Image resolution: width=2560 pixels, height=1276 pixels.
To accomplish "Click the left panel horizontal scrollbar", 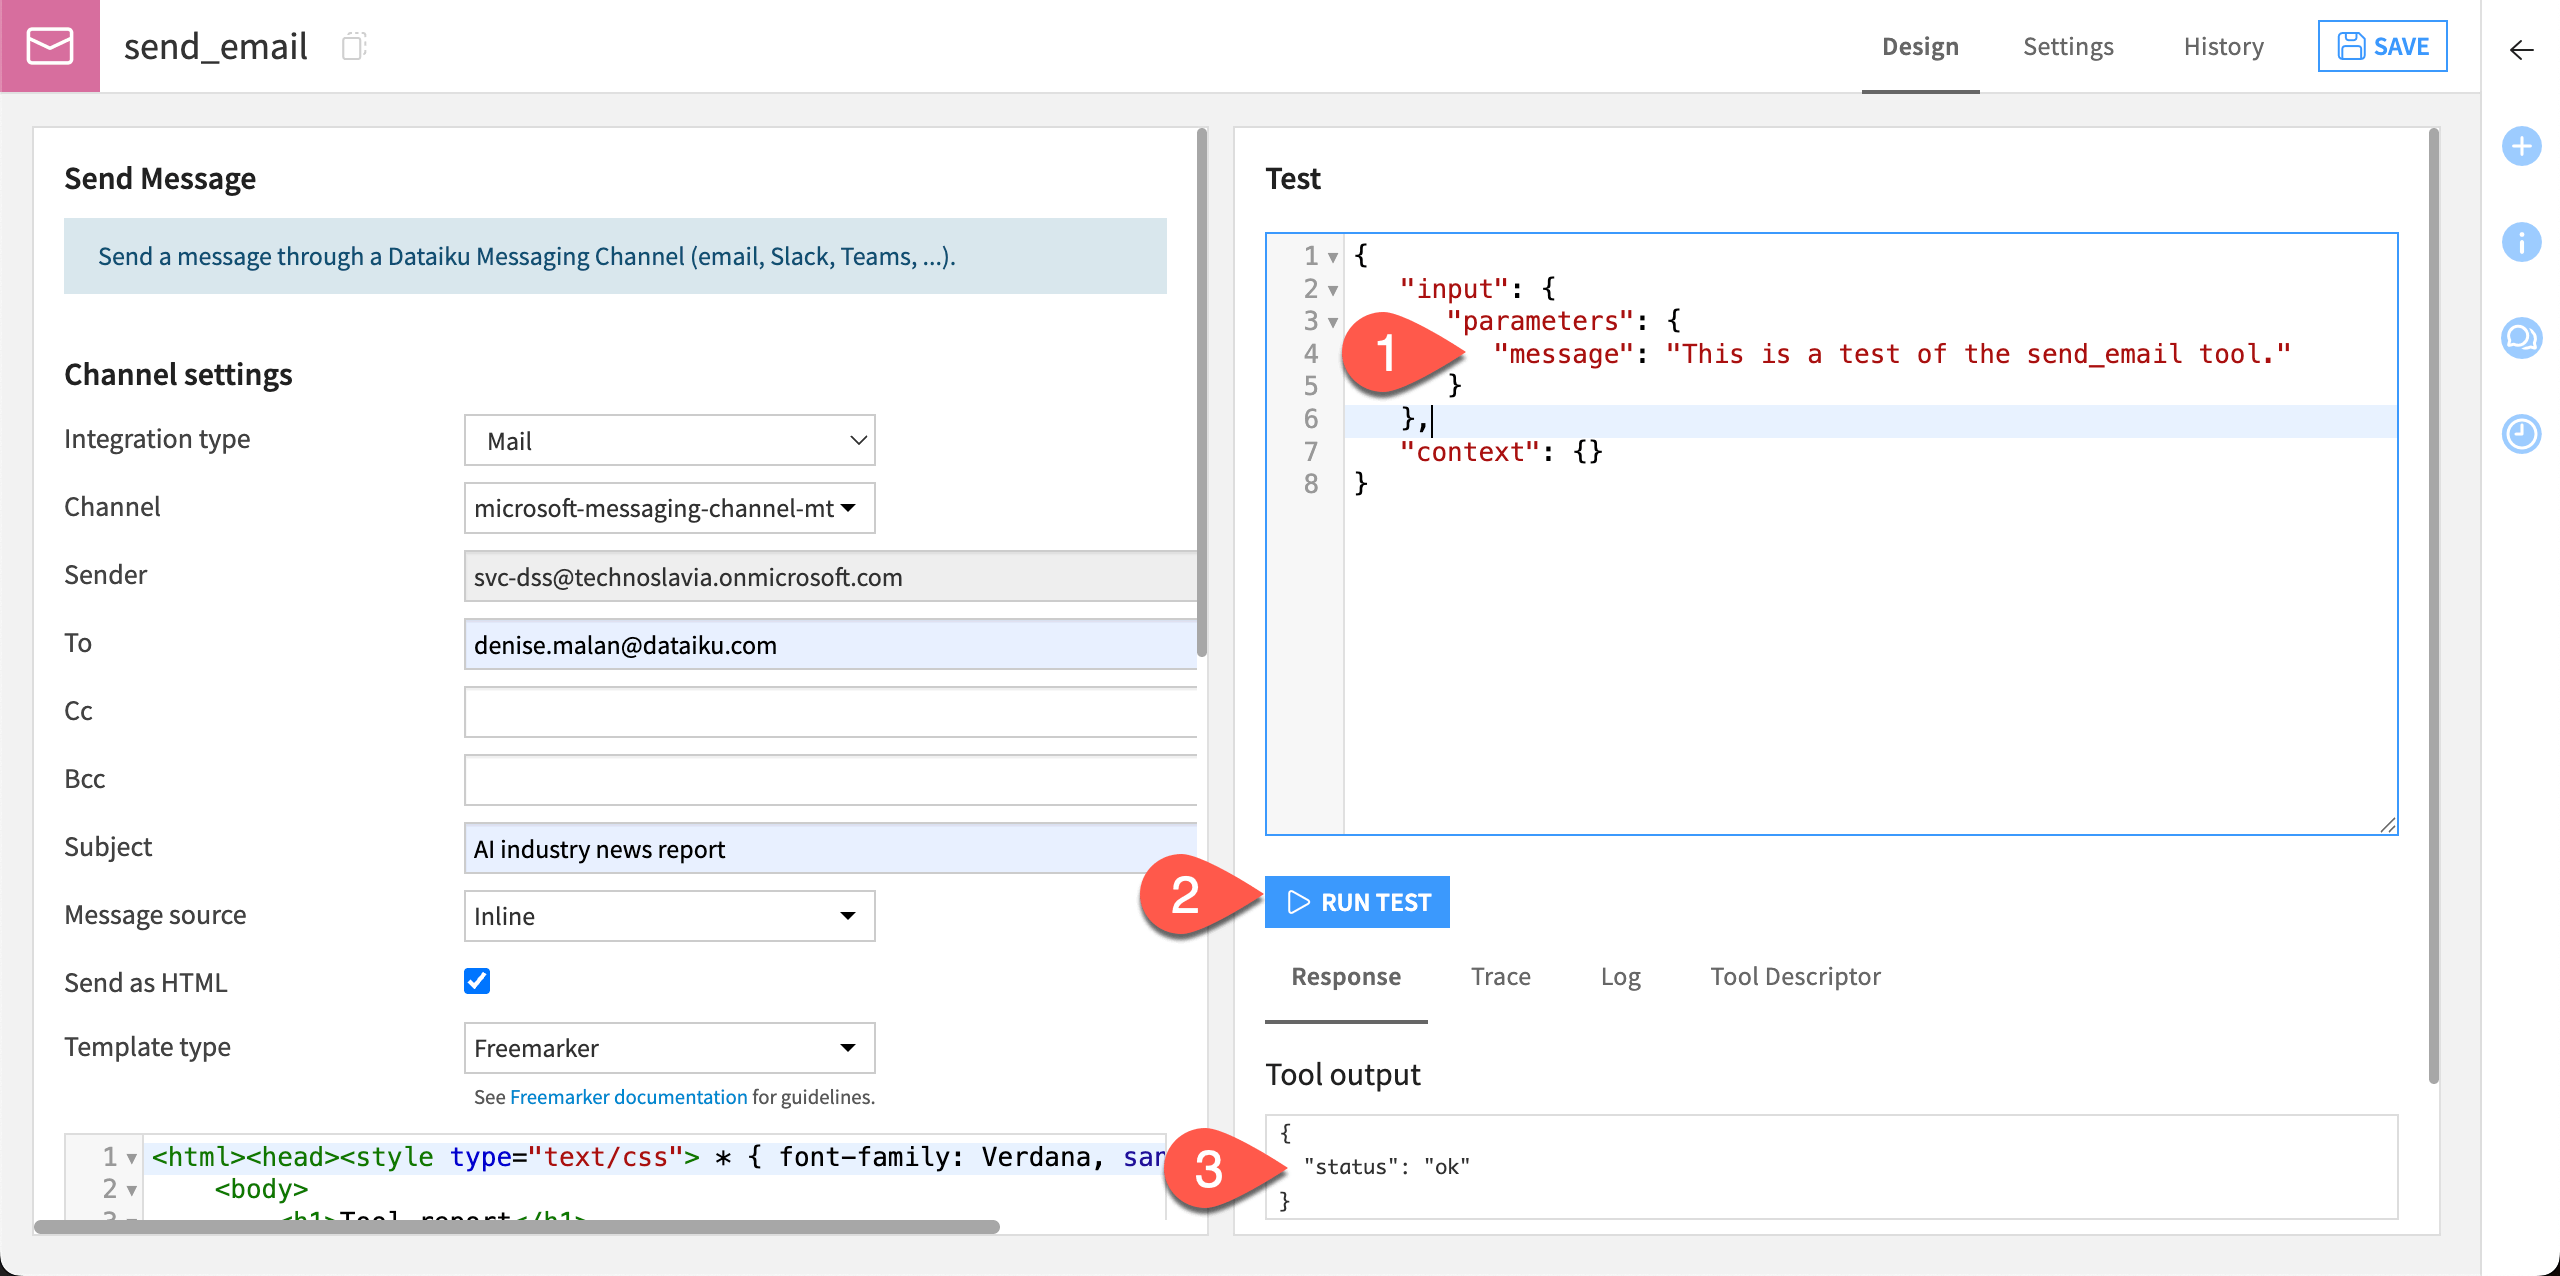I will (517, 1226).
